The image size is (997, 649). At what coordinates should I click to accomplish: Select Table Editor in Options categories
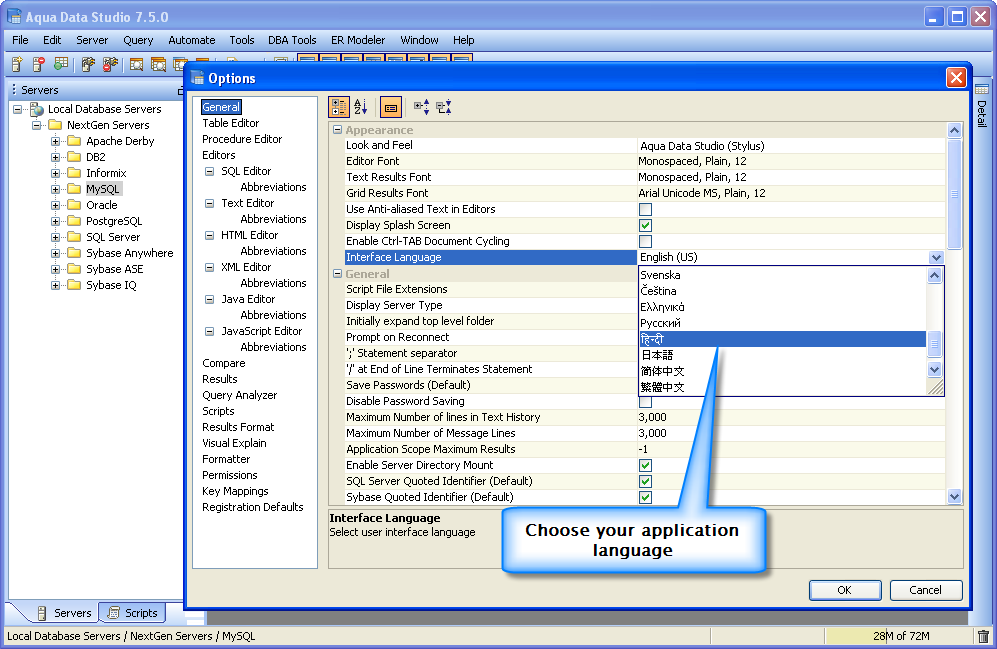coord(230,123)
